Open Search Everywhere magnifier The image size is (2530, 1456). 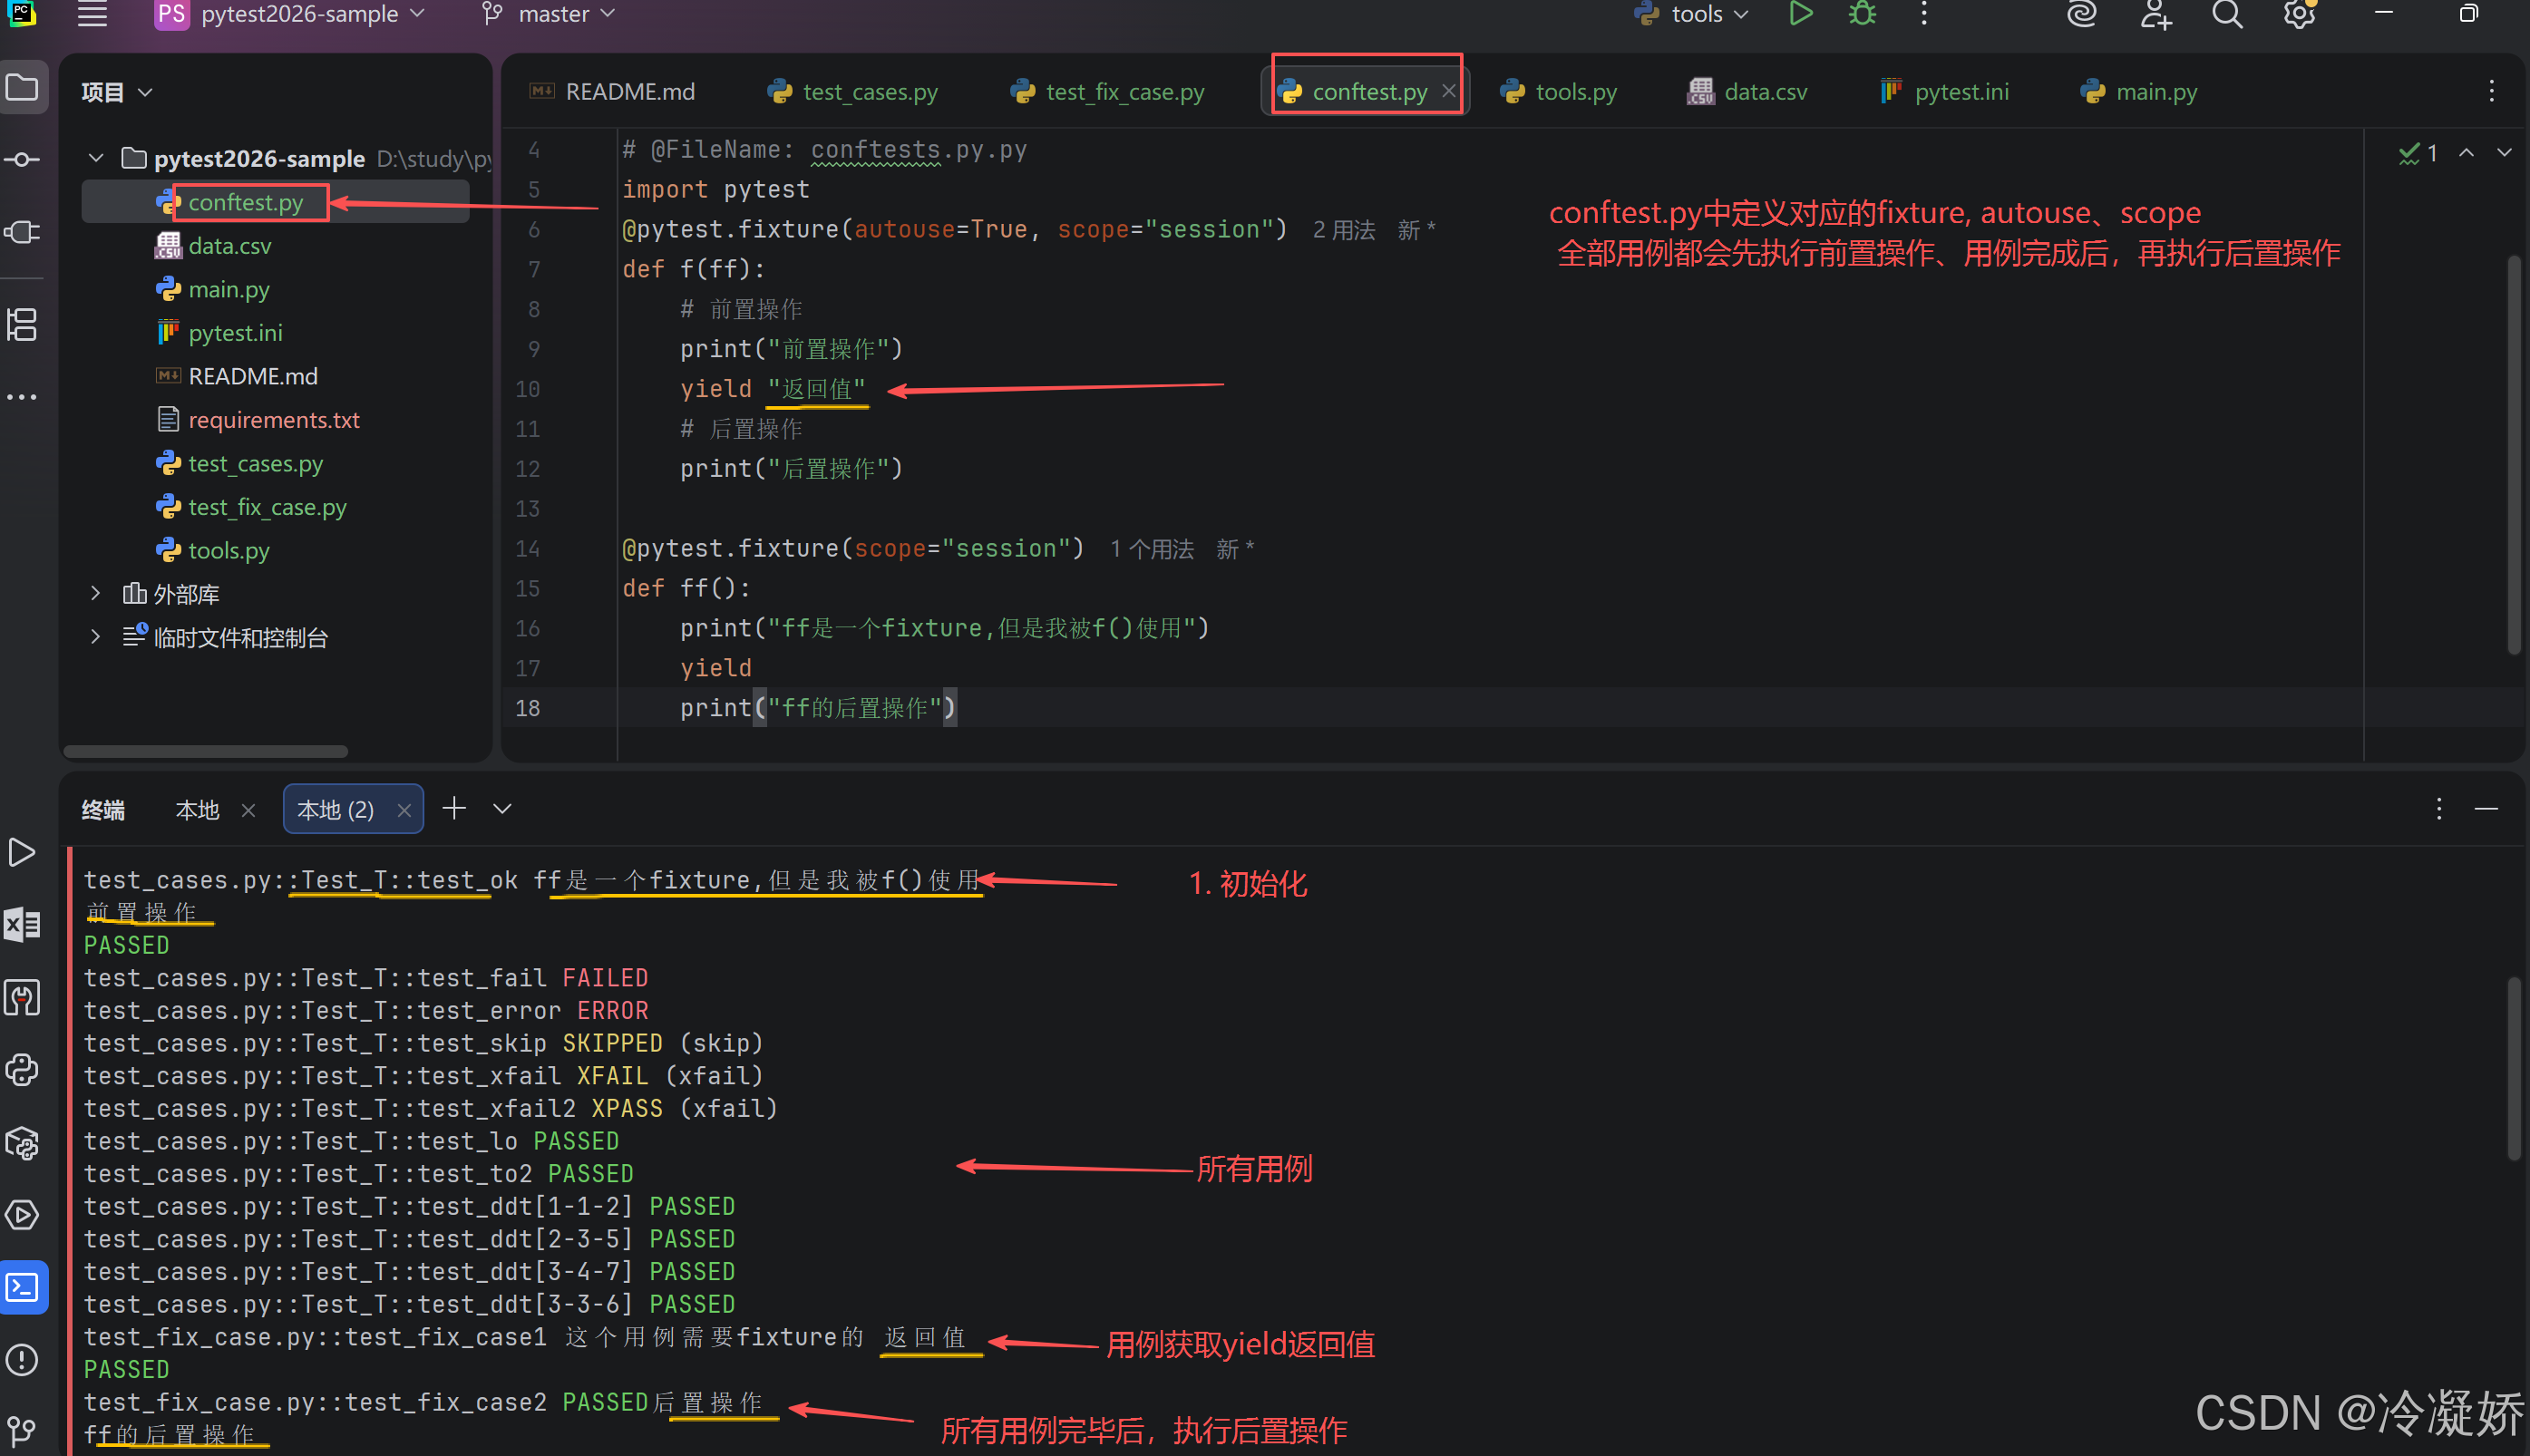[2227, 14]
